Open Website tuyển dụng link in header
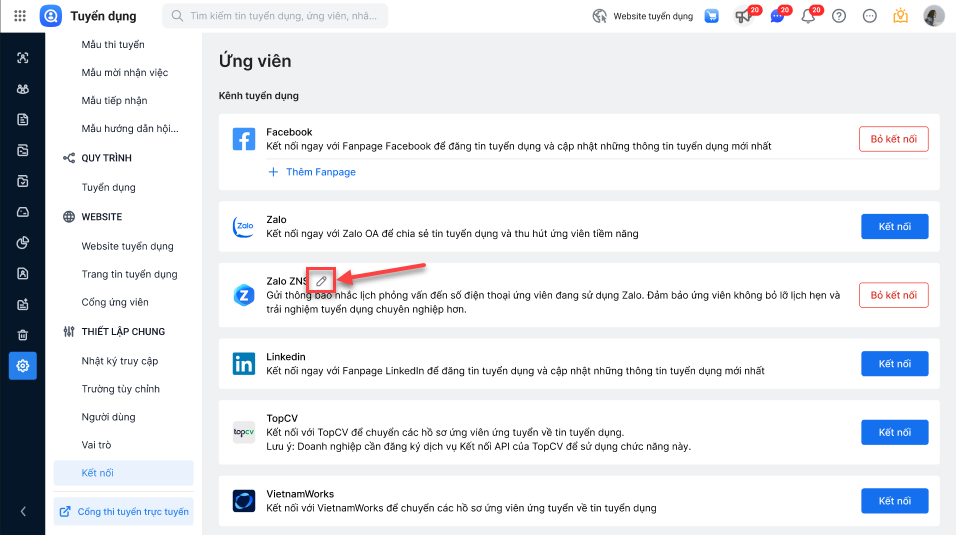956x535 pixels. point(653,16)
